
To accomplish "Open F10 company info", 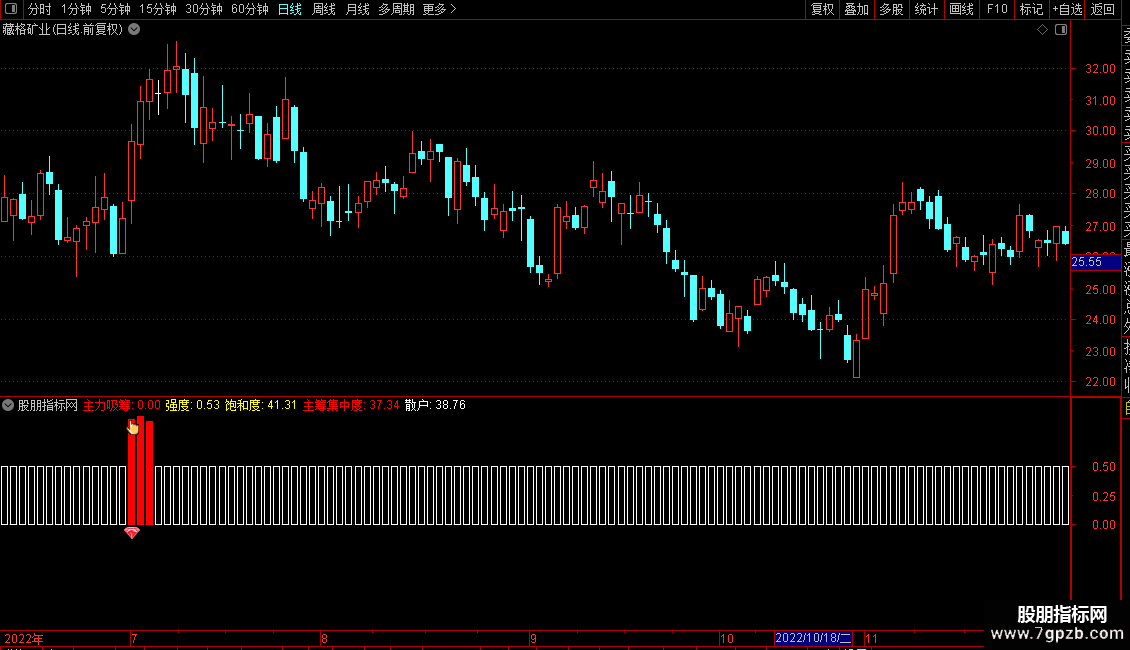I will [997, 9].
